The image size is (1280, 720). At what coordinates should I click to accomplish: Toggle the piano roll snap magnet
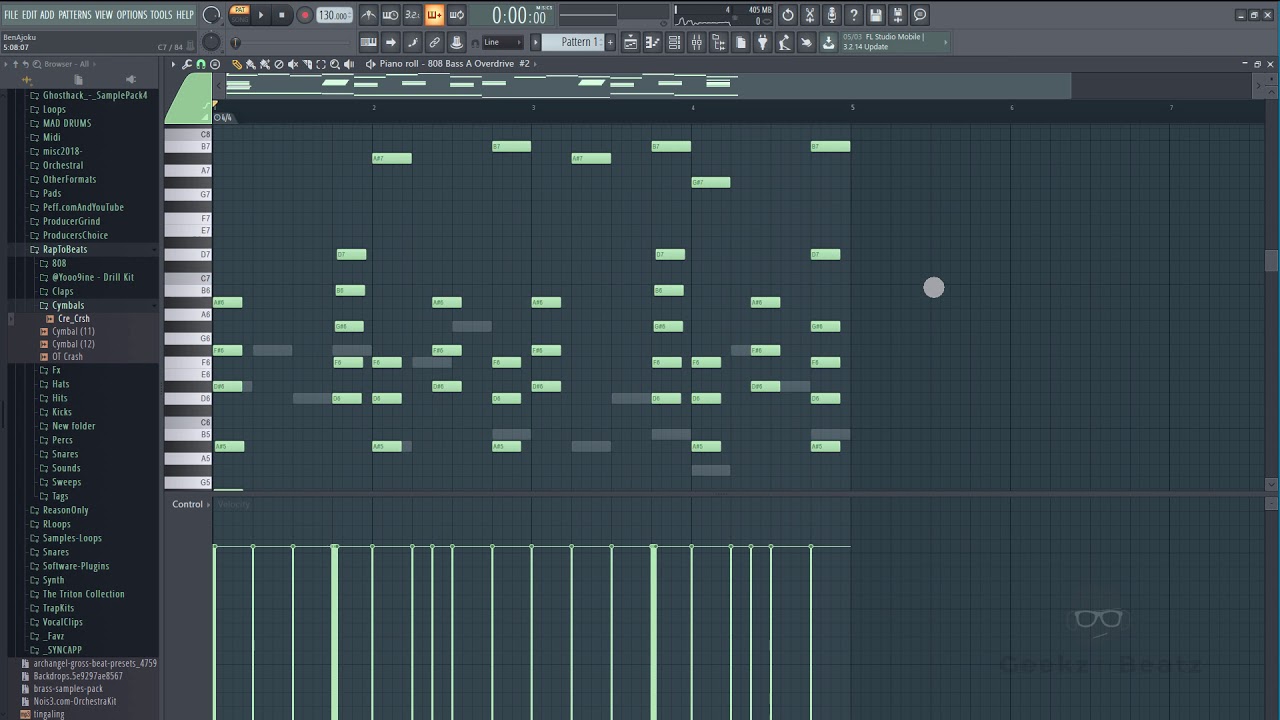click(201, 64)
